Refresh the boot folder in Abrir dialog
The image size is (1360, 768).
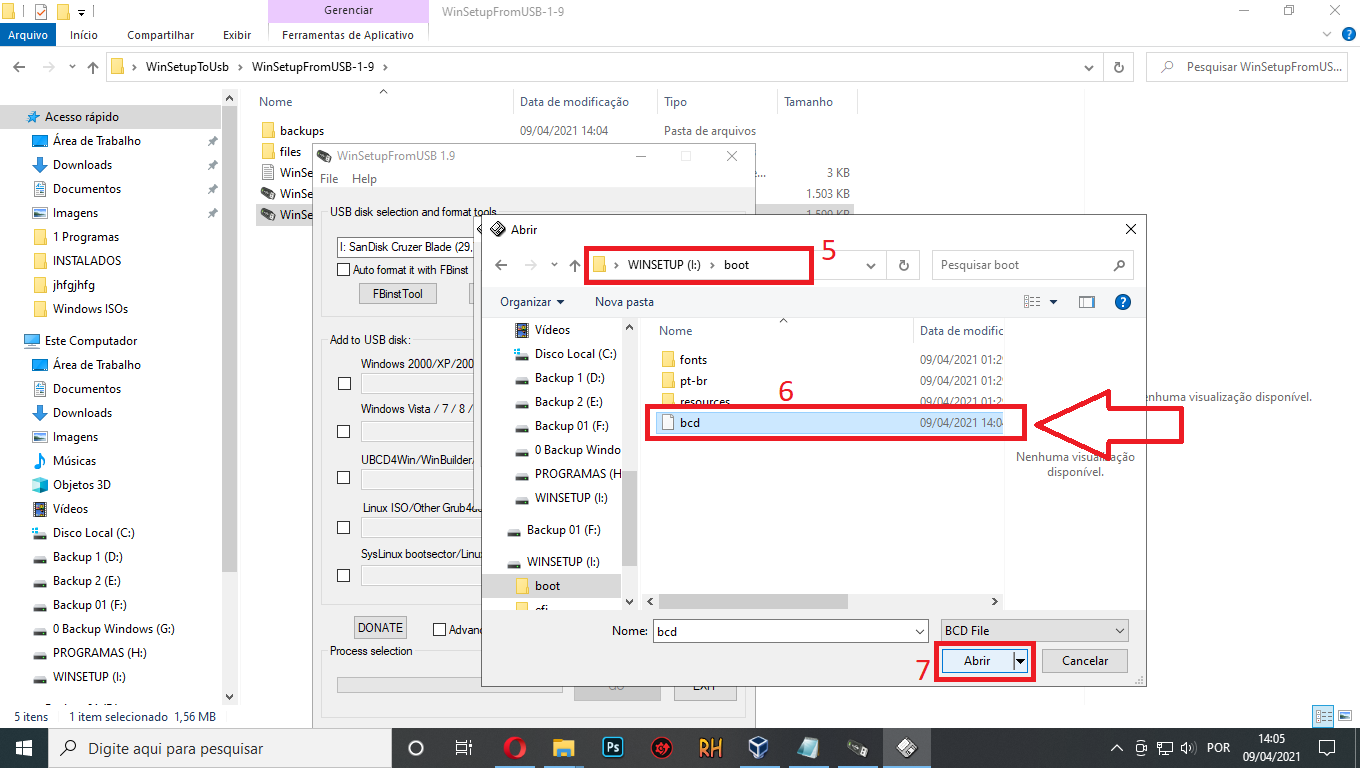[x=903, y=265]
